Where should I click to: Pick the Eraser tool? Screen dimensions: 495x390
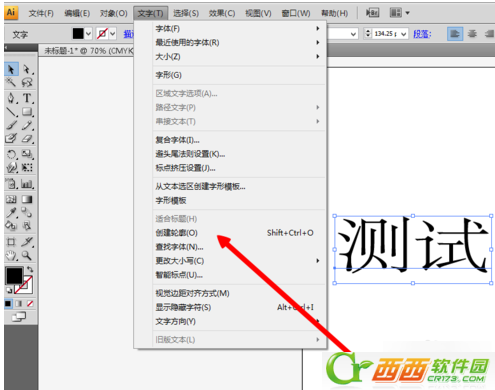click(27, 138)
